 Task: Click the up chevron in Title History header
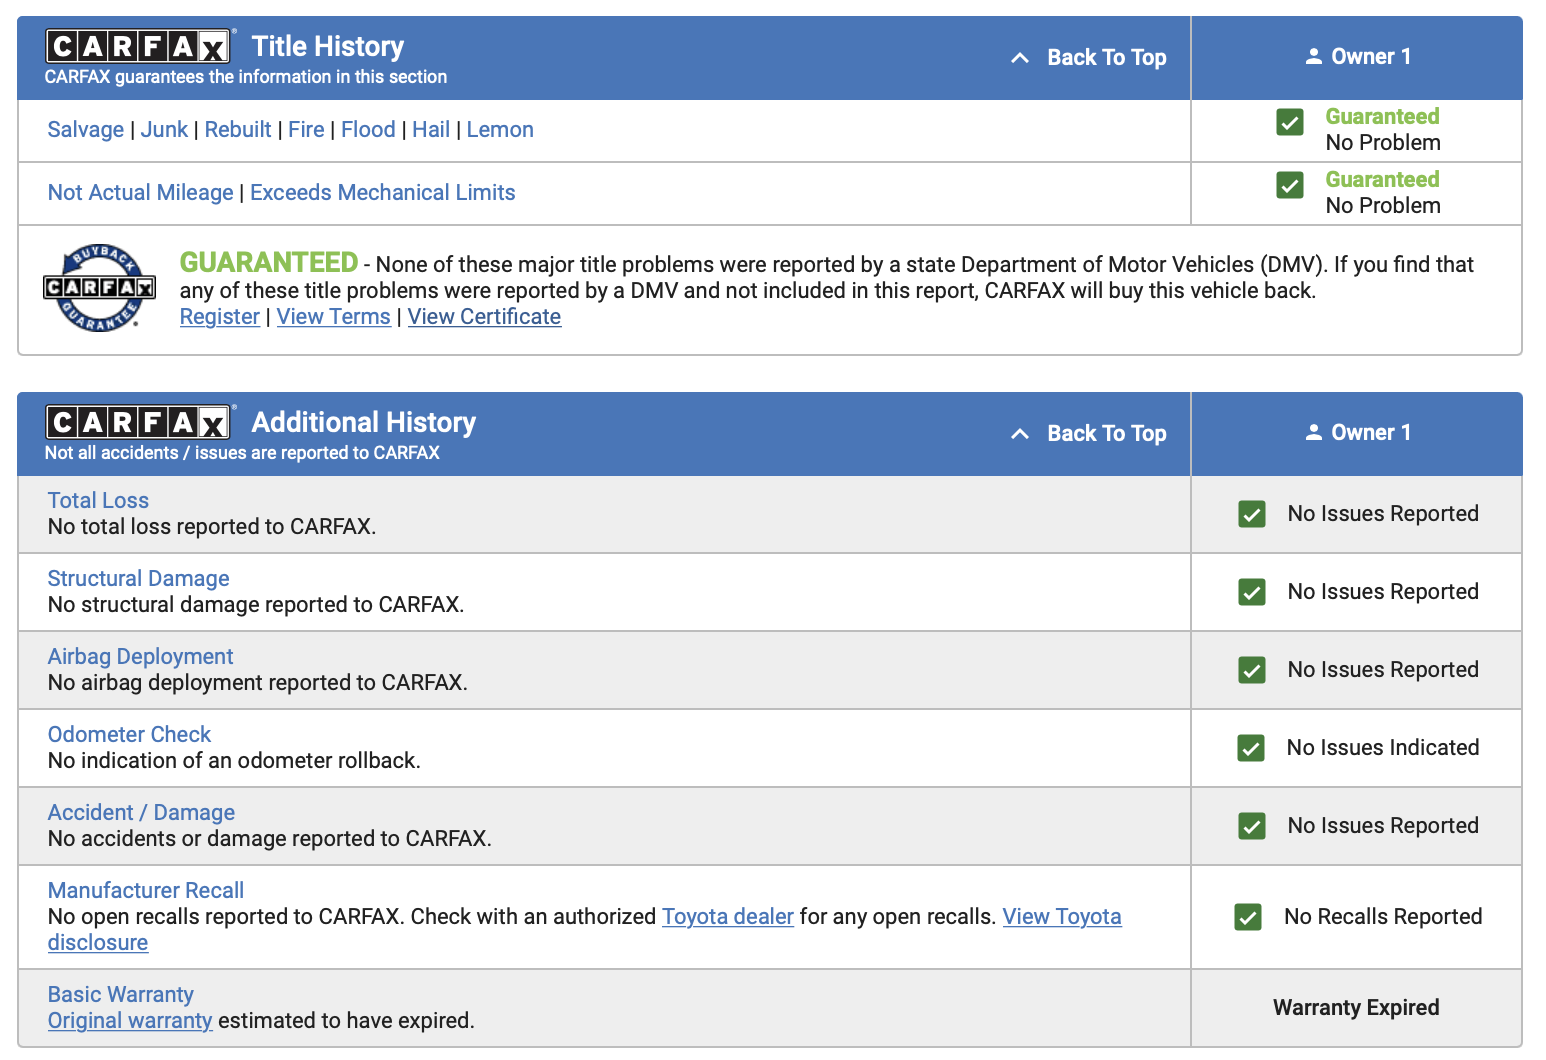[1020, 58]
